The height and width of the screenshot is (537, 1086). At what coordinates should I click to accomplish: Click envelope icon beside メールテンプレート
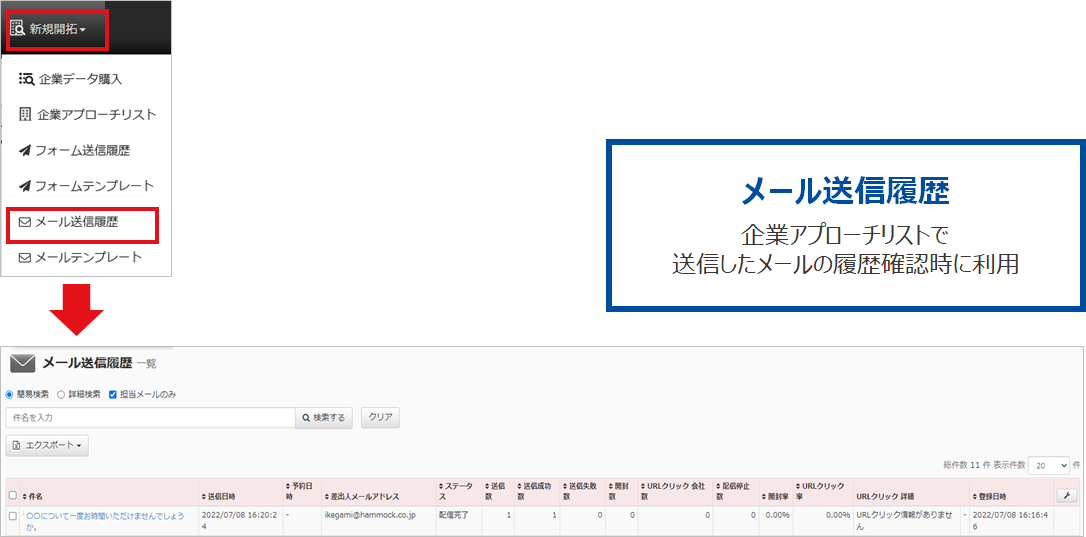[25, 258]
